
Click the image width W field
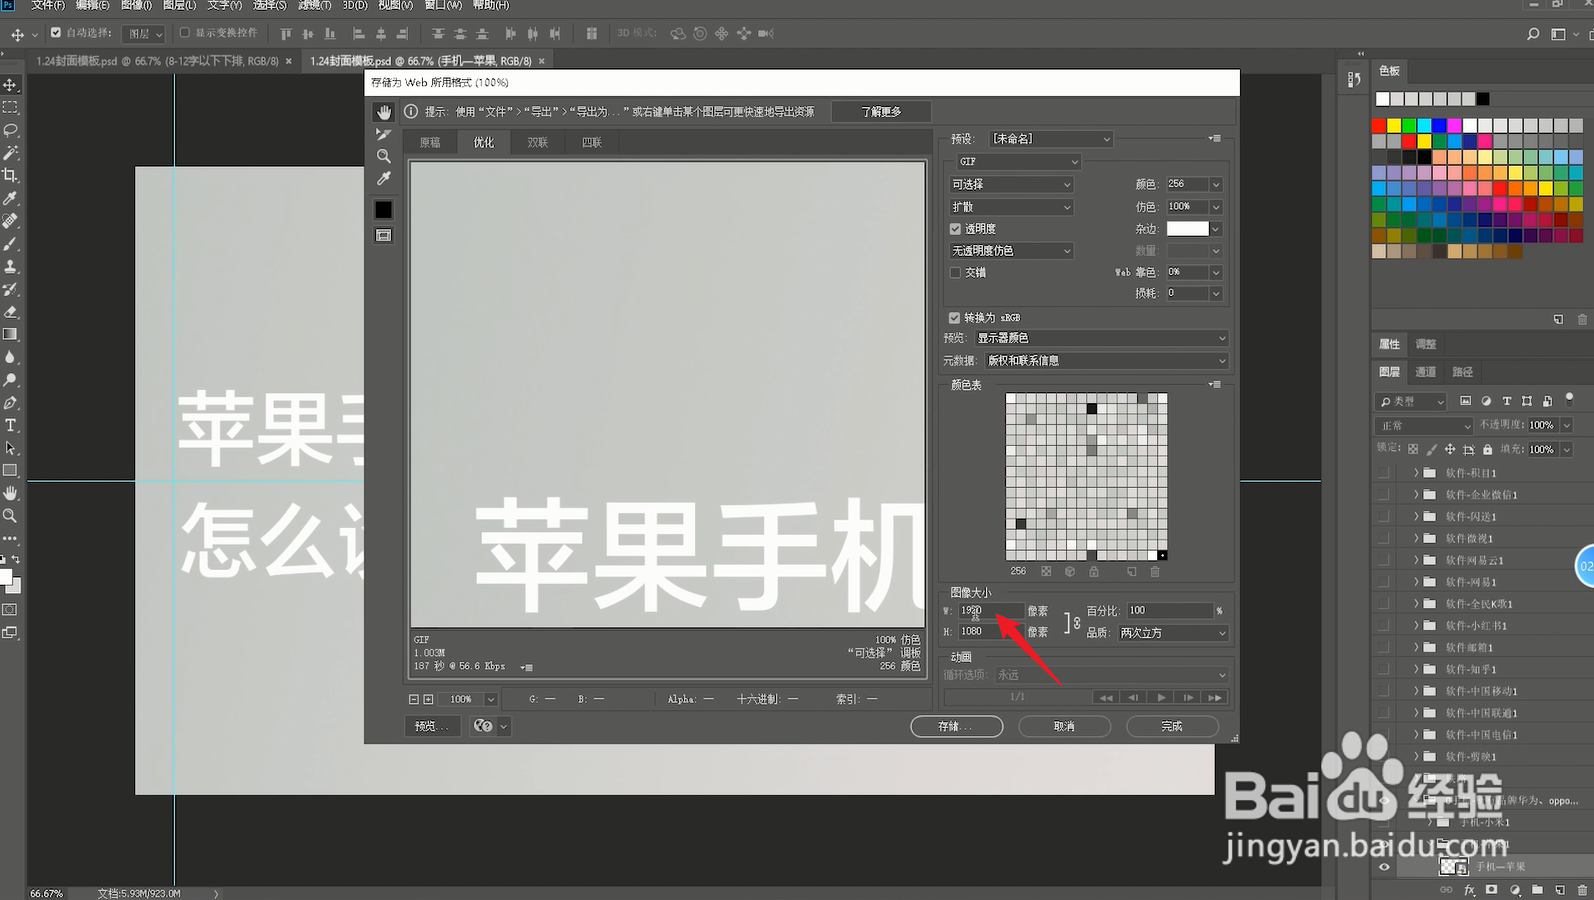coord(991,610)
